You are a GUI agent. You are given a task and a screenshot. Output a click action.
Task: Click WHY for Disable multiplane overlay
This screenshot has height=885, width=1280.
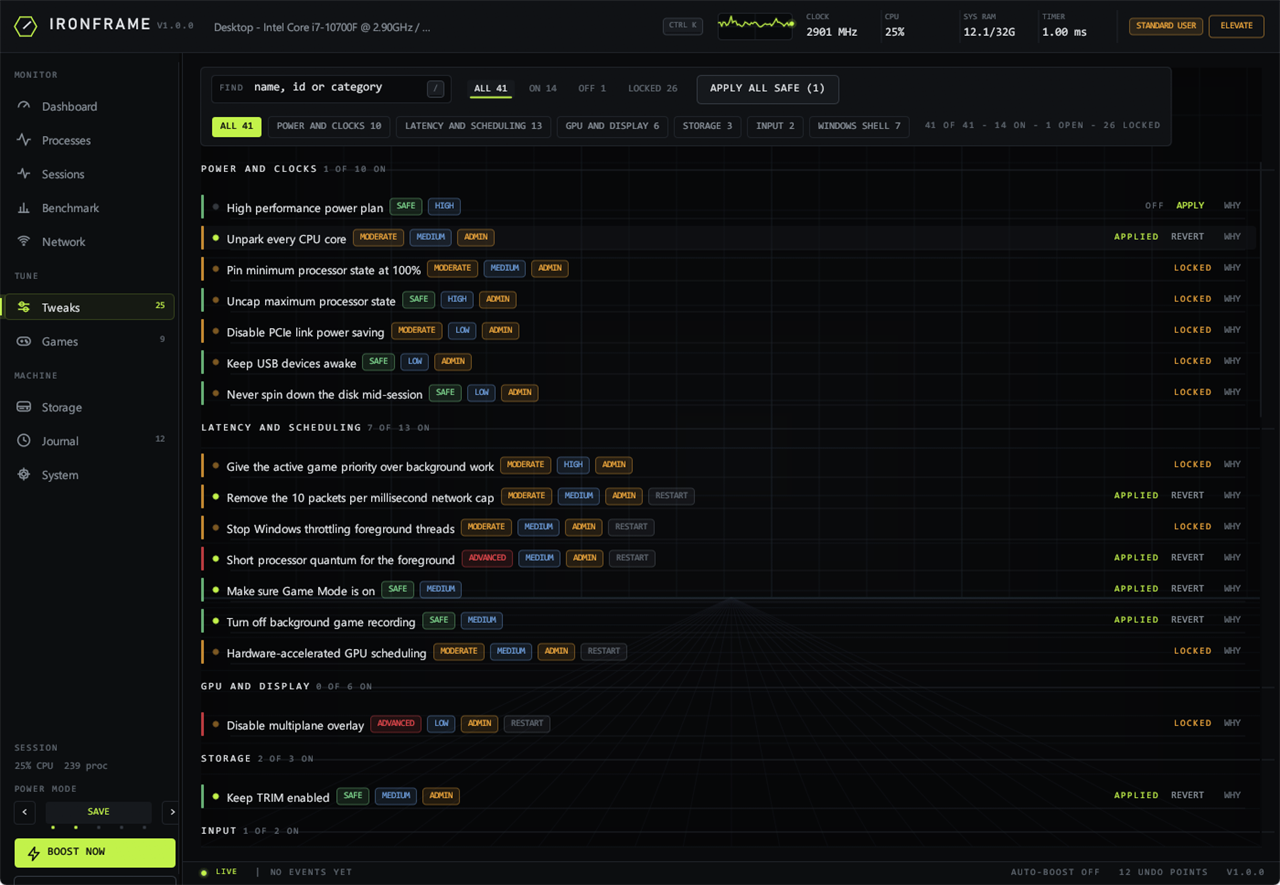pyautogui.click(x=1232, y=723)
